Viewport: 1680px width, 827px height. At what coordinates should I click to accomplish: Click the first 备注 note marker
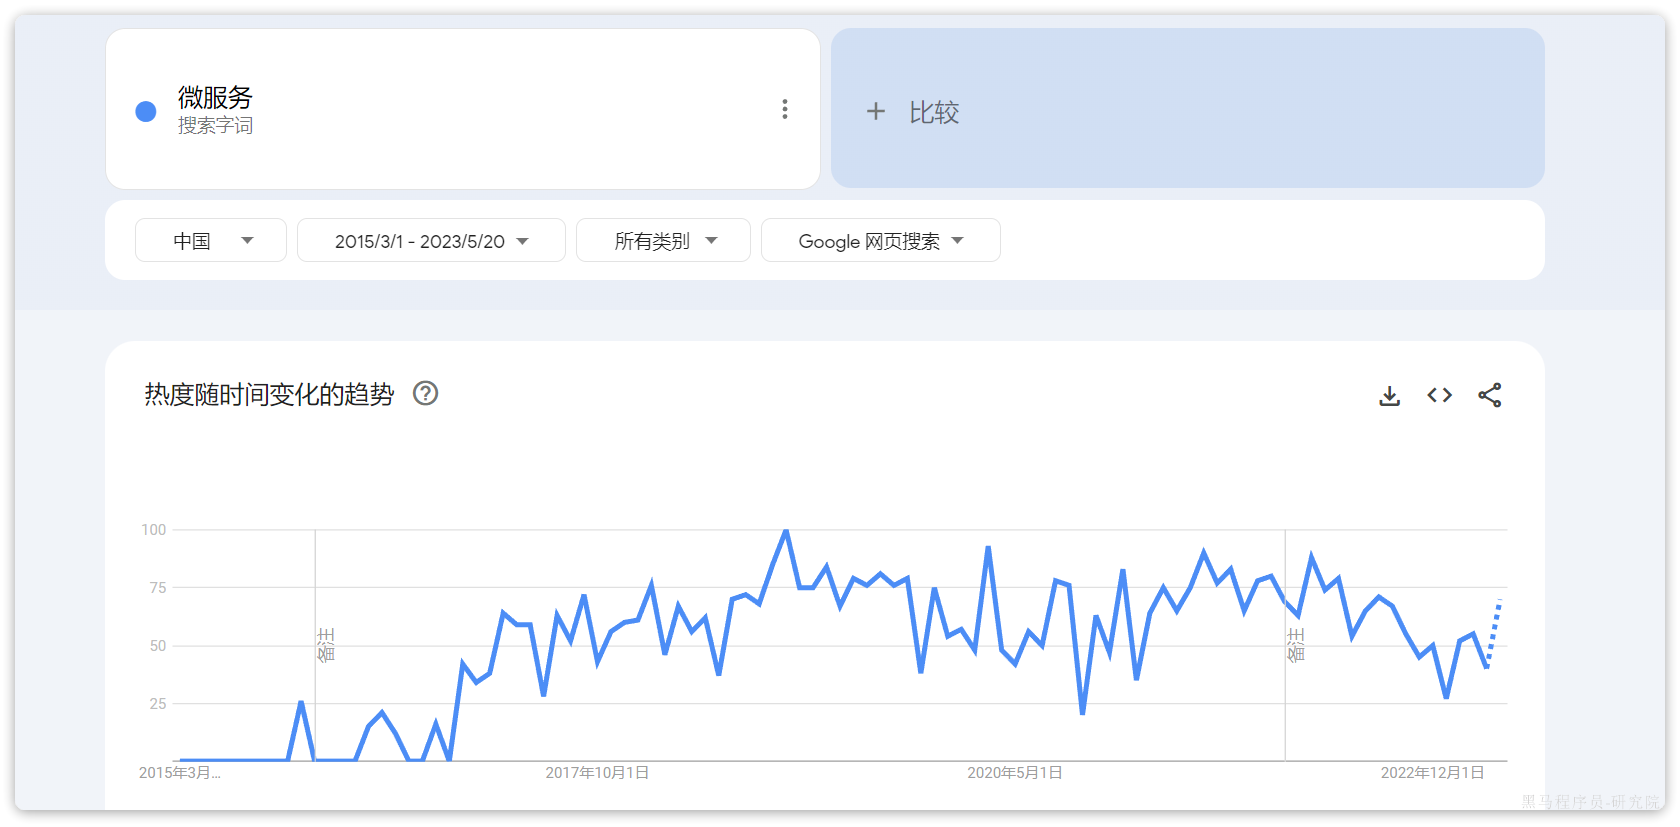click(326, 645)
